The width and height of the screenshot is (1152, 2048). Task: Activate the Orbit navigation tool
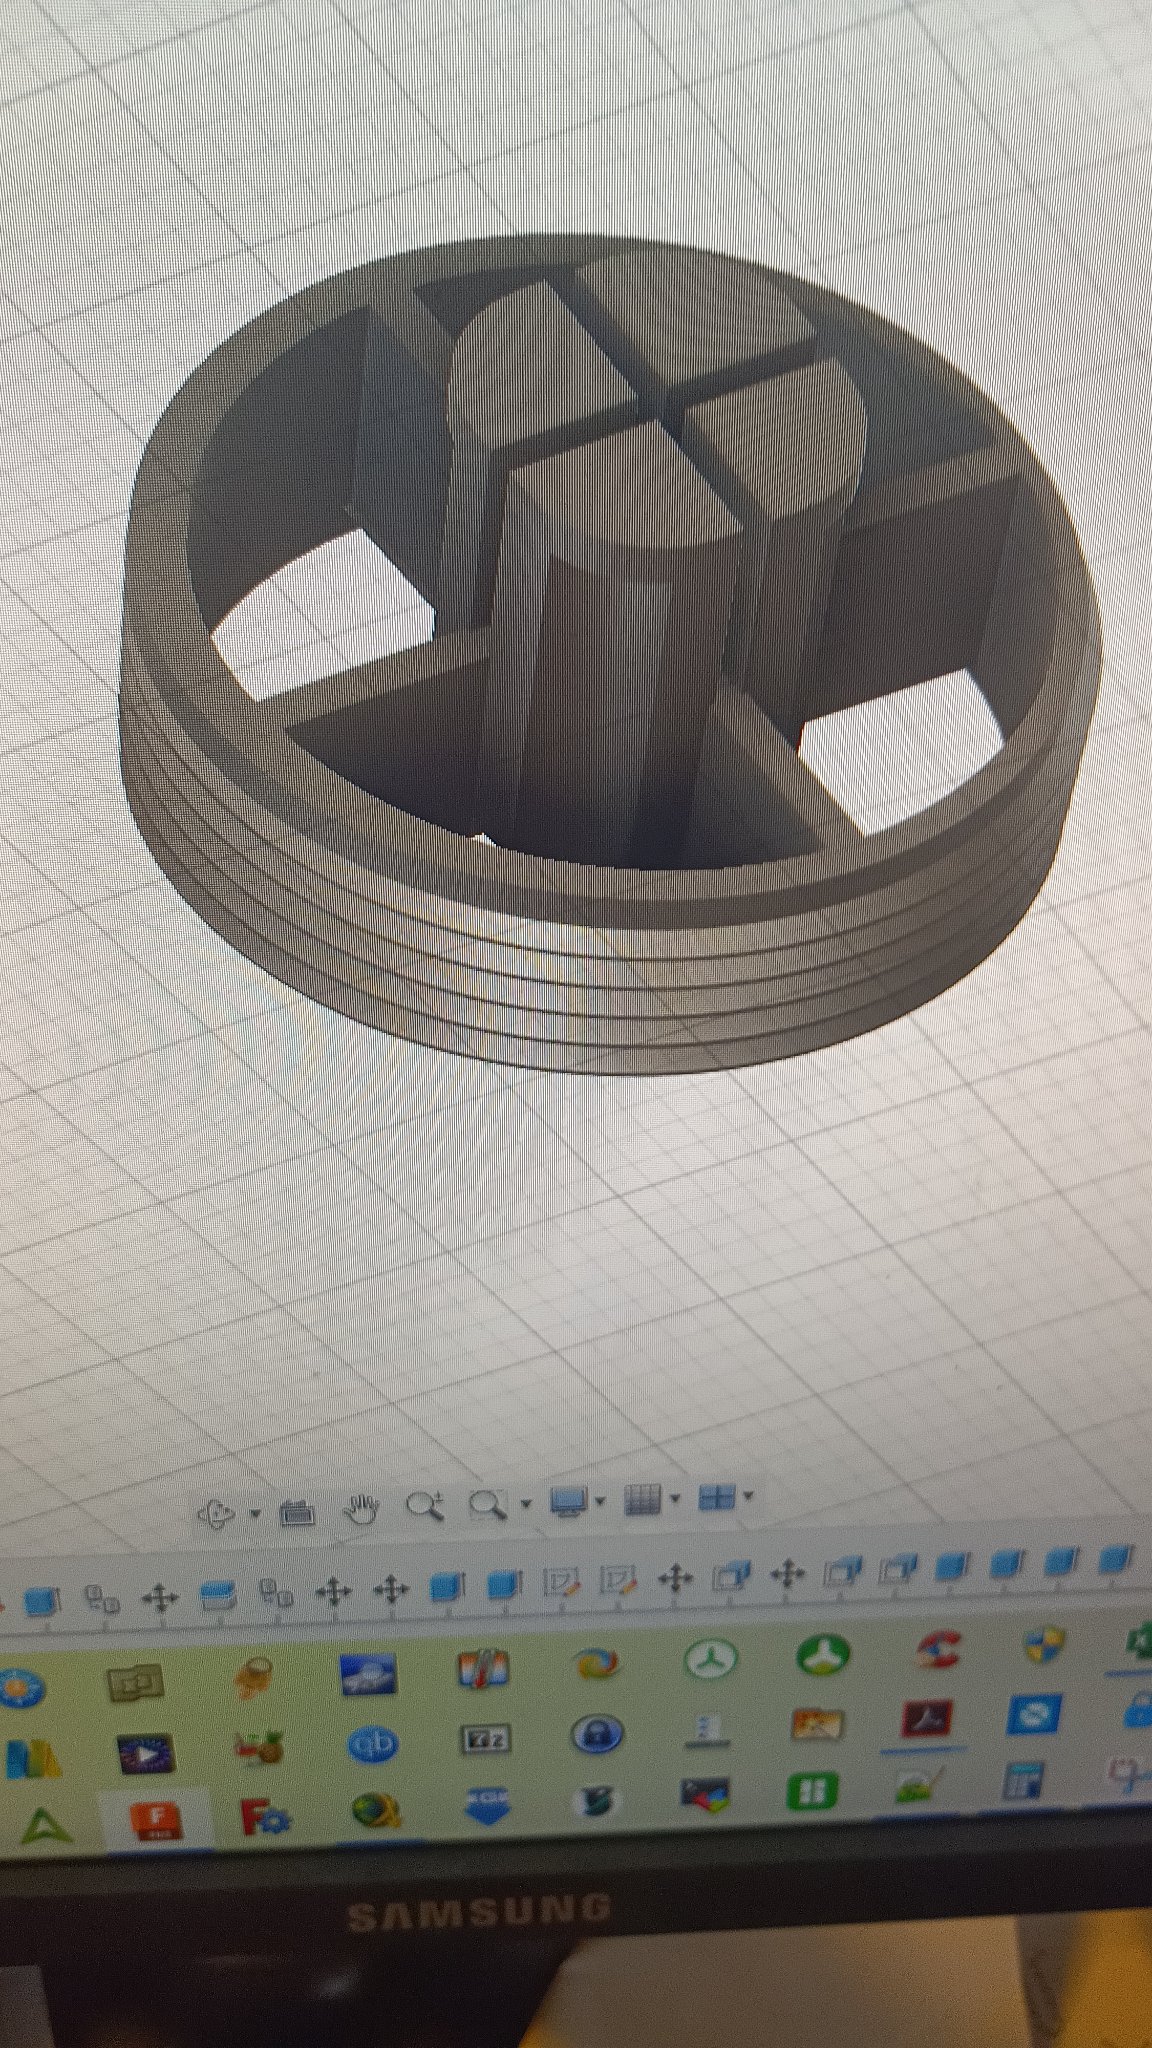tap(217, 1514)
